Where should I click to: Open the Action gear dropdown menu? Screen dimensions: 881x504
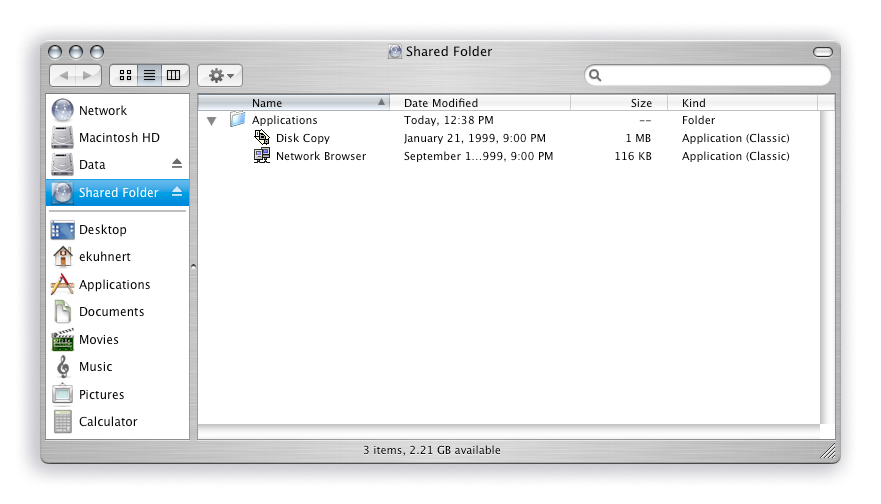pyautogui.click(x=220, y=75)
